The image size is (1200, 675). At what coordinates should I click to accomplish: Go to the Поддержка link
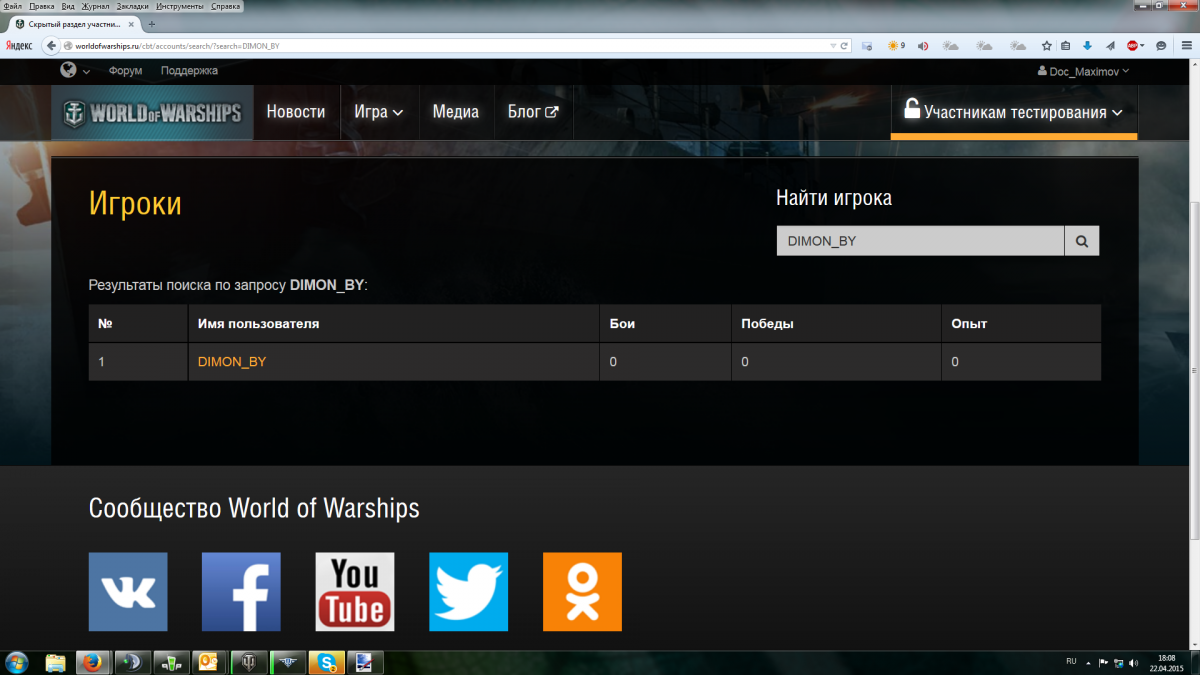pyautogui.click(x=189, y=71)
